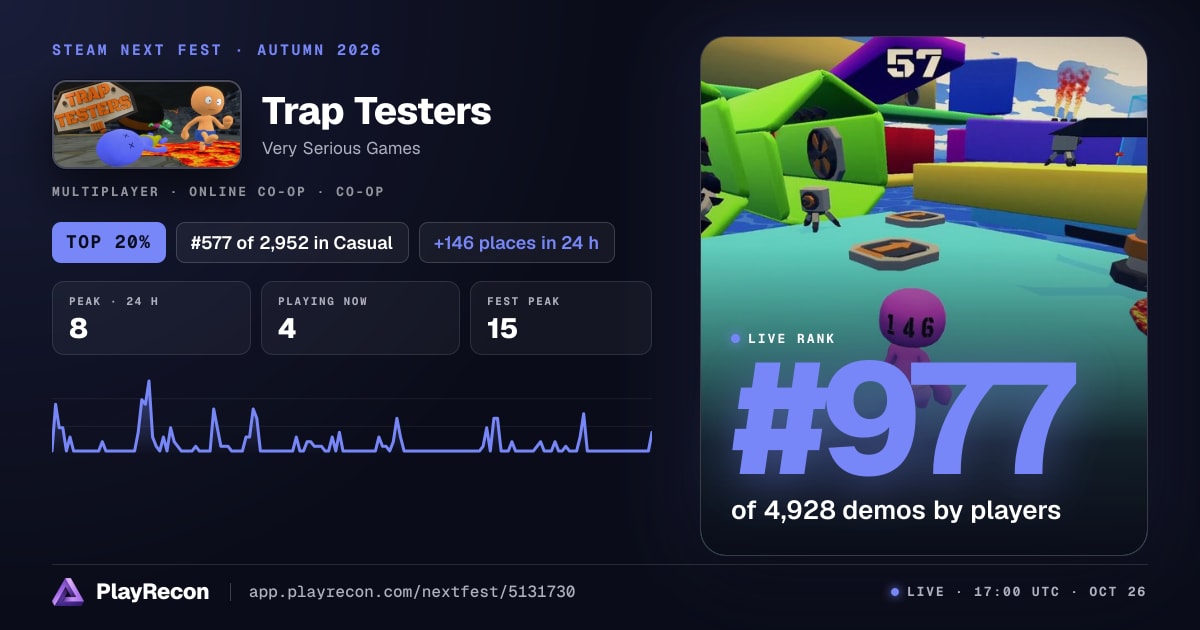Click the player count sparkline chart
The image size is (1200, 630).
click(x=352, y=416)
